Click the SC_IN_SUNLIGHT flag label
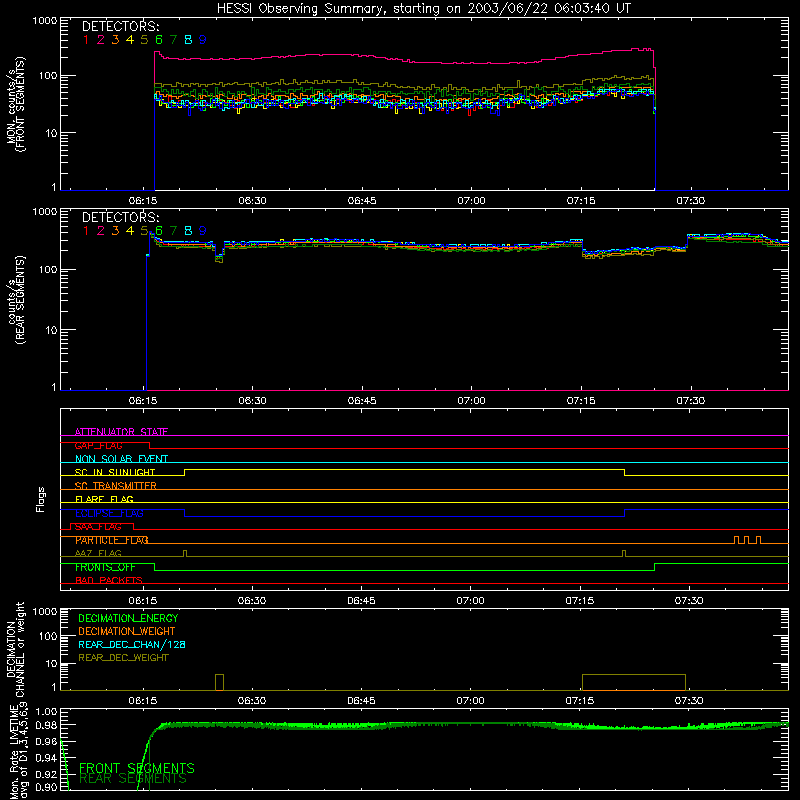The image size is (800, 800). [115, 472]
